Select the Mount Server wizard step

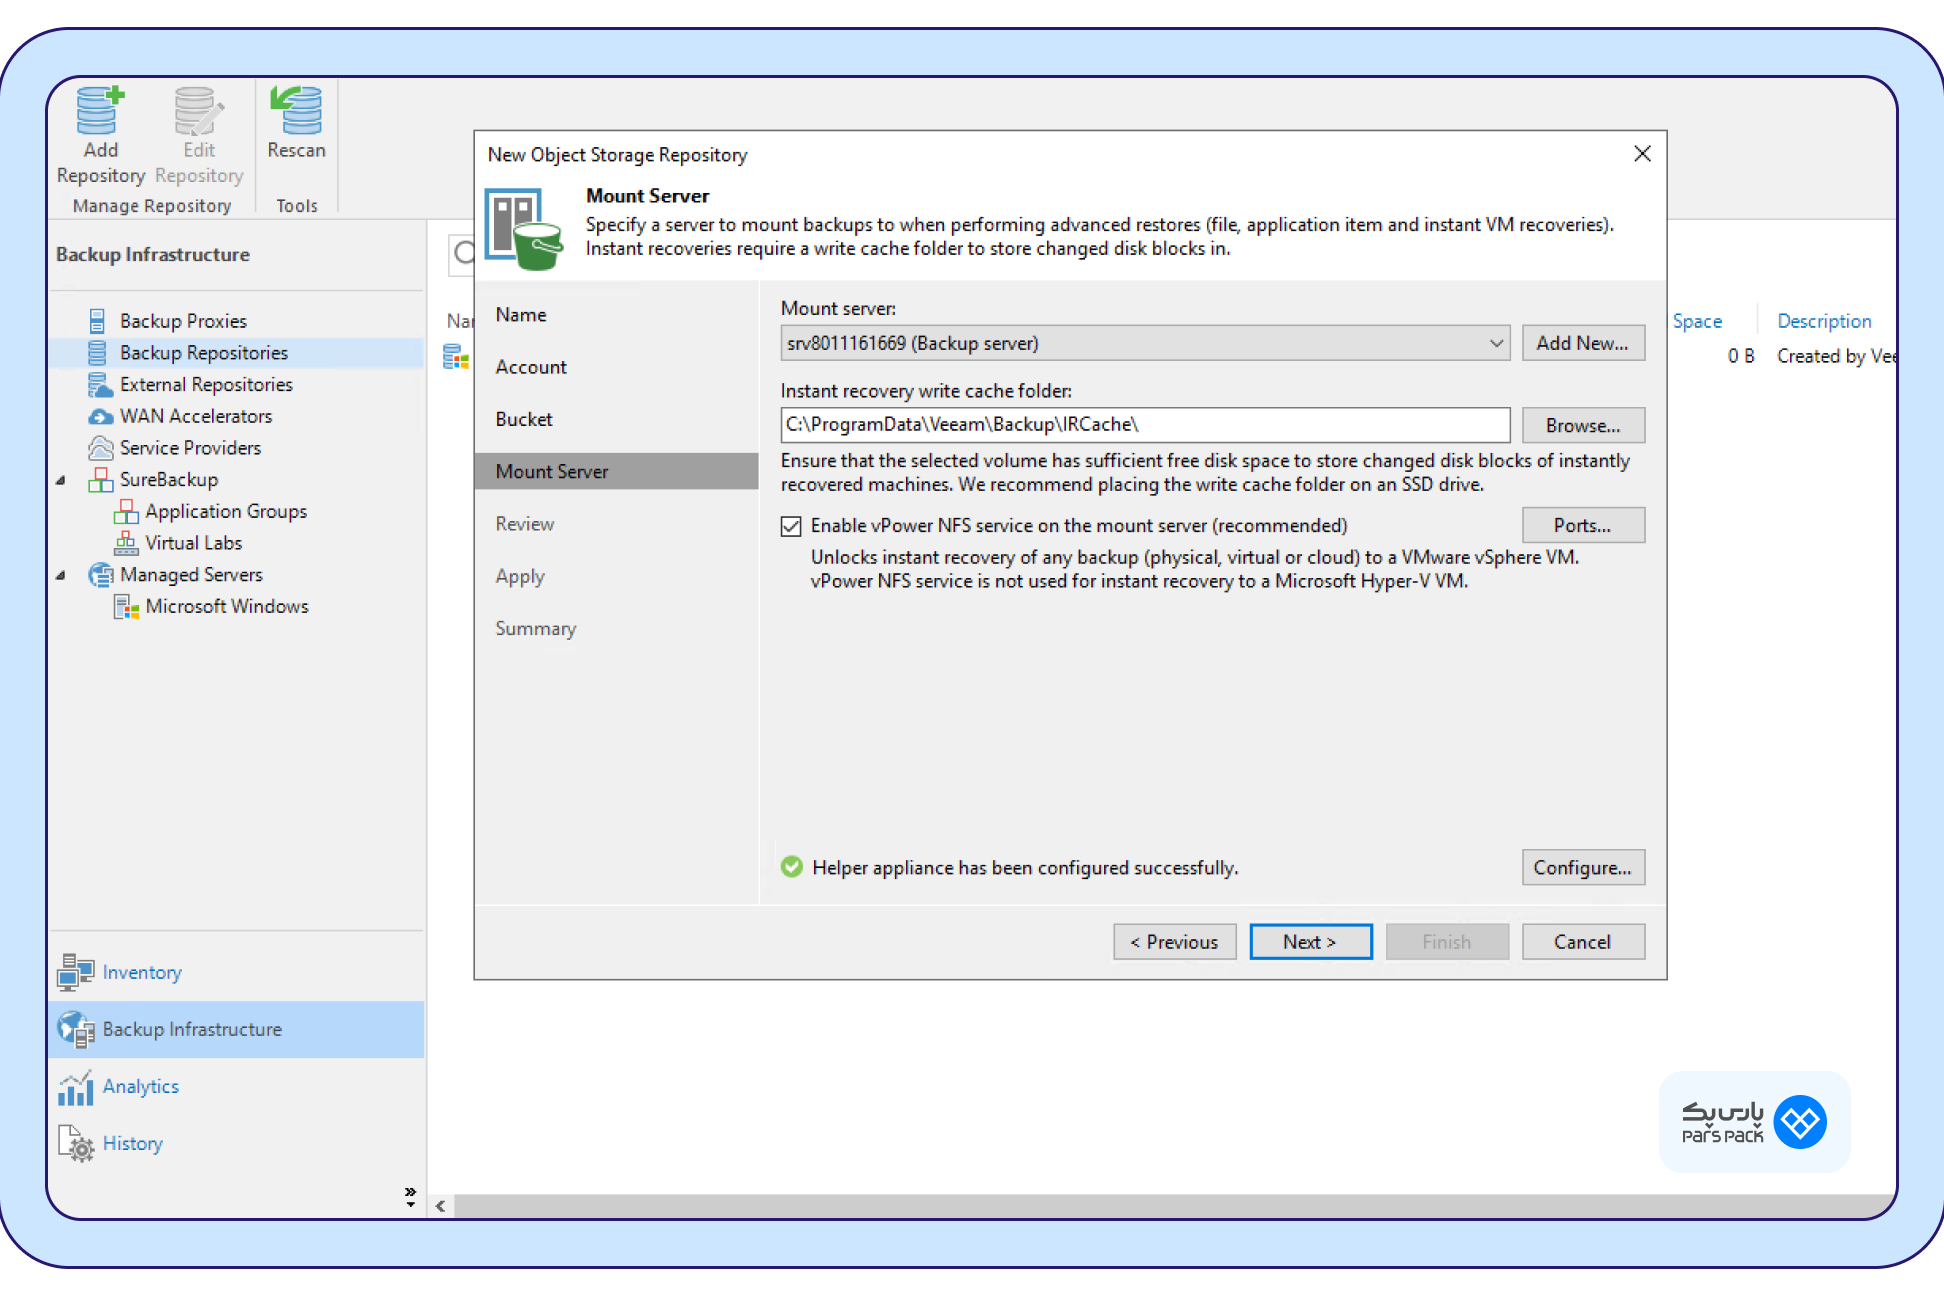coord(616,471)
